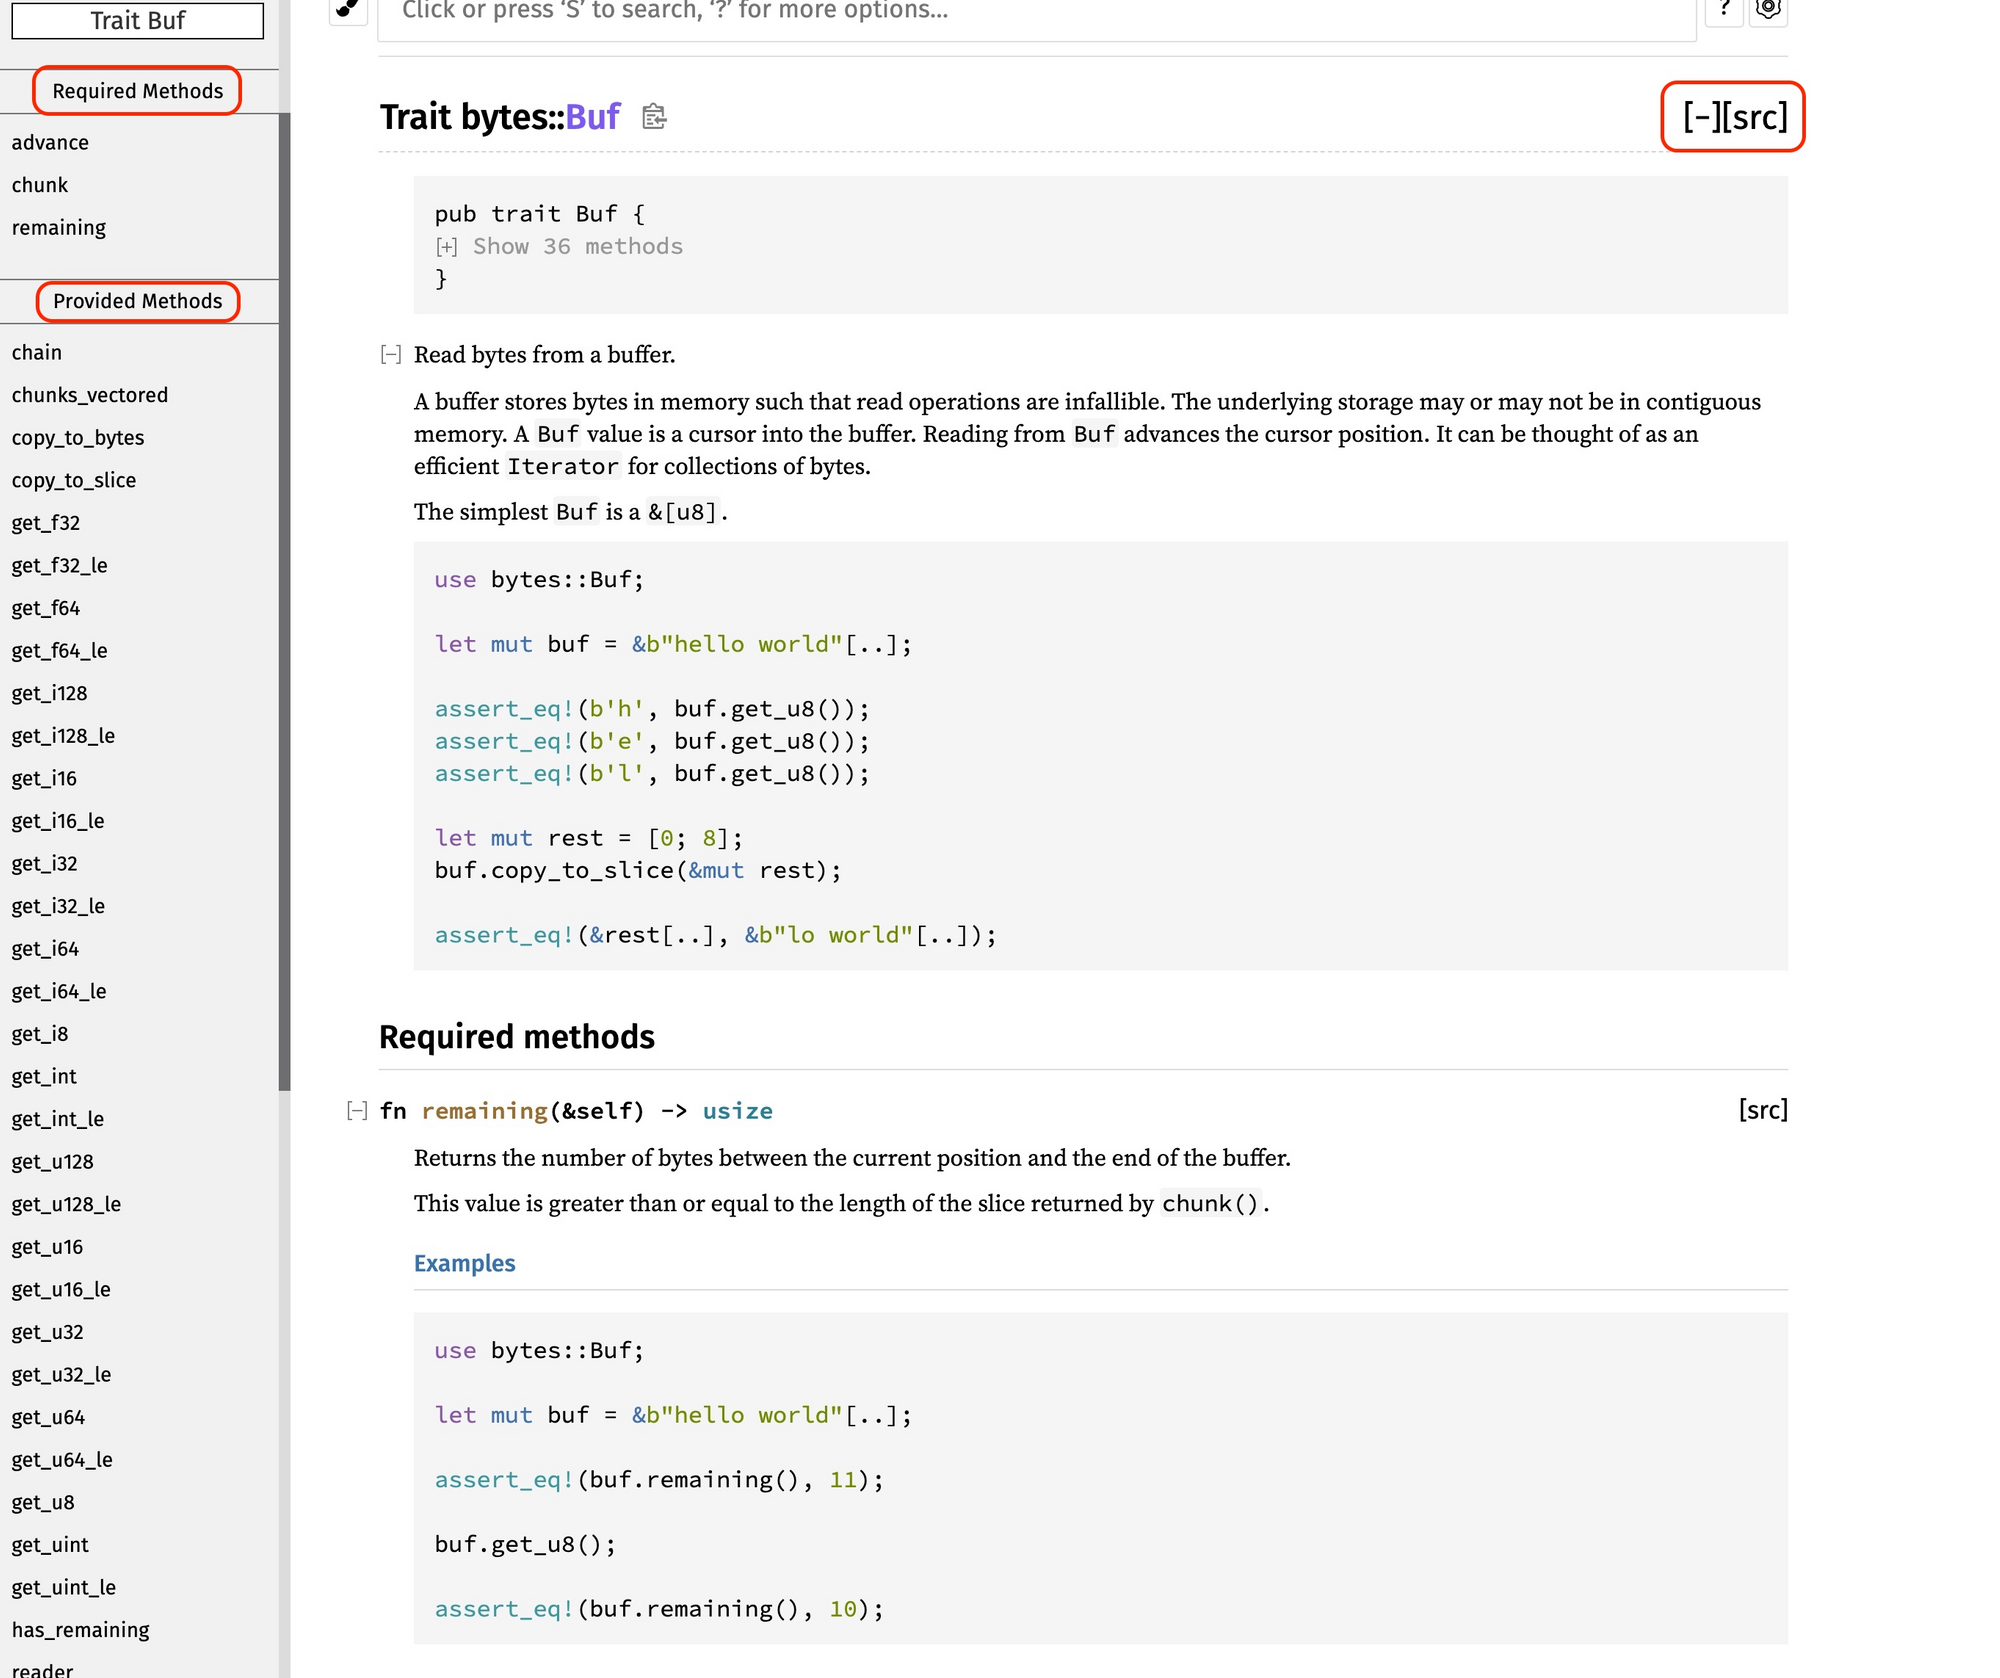The width and height of the screenshot is (2000, 1678).
Task: Open [src] link for remaining method
Action: coord(1762,1110)
